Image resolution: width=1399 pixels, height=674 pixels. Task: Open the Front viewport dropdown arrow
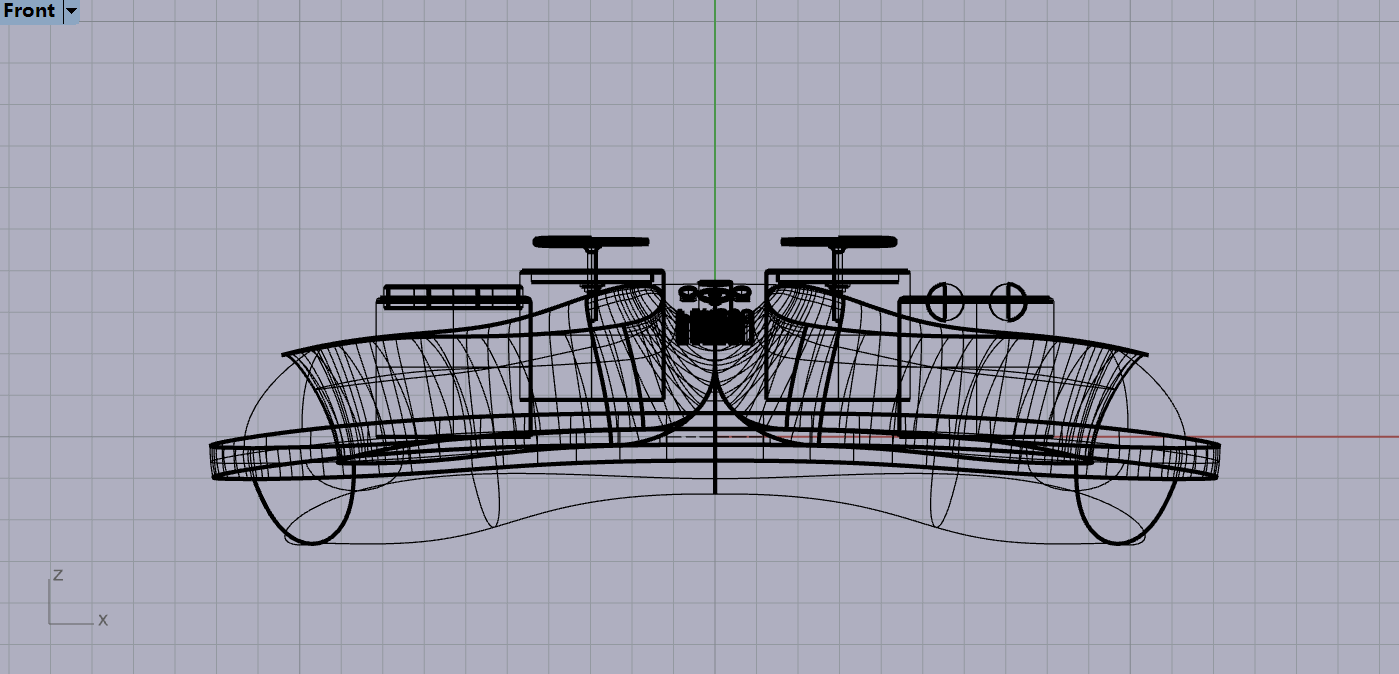71,12
